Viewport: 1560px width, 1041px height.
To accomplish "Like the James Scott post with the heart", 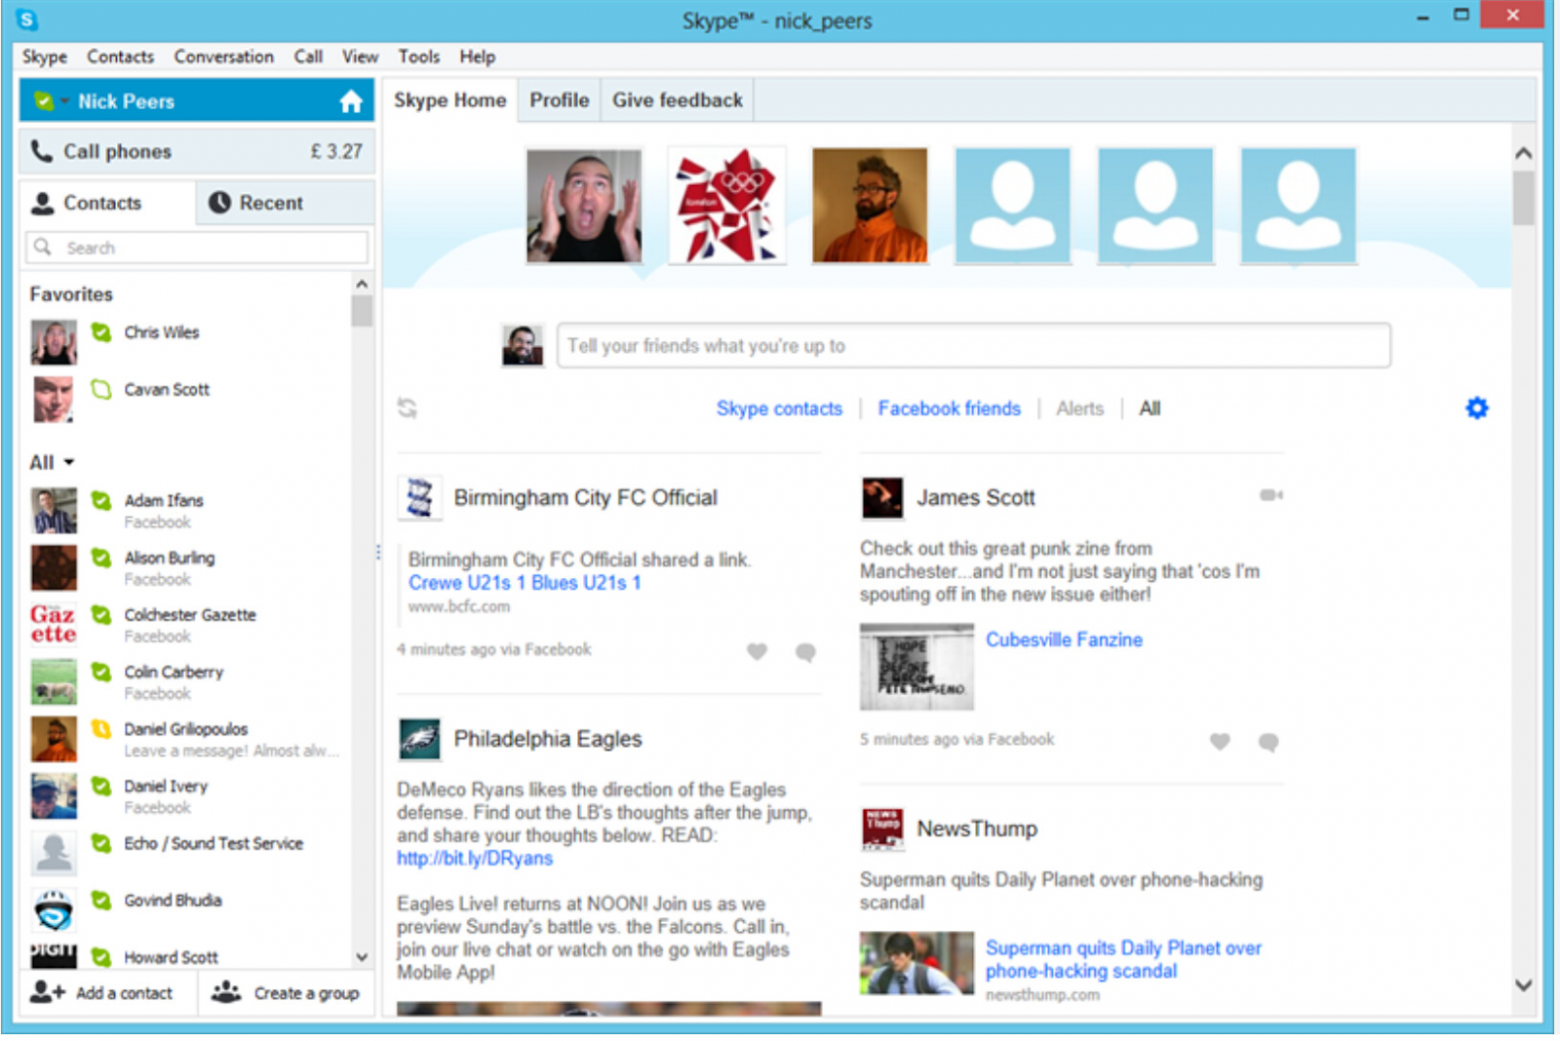I will click(1219, 742).
